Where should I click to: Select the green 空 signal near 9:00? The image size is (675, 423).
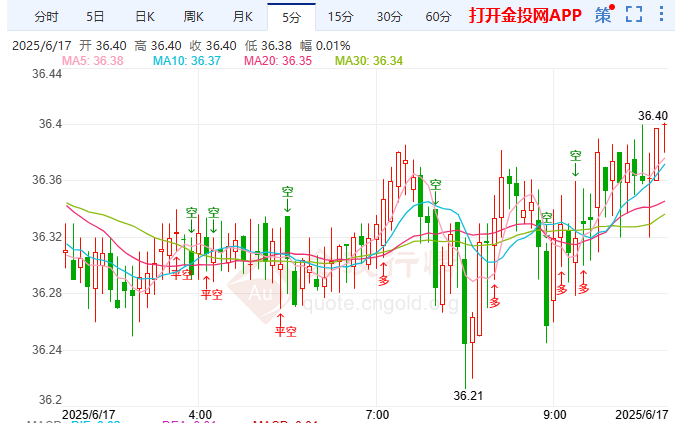pos(547,217)
